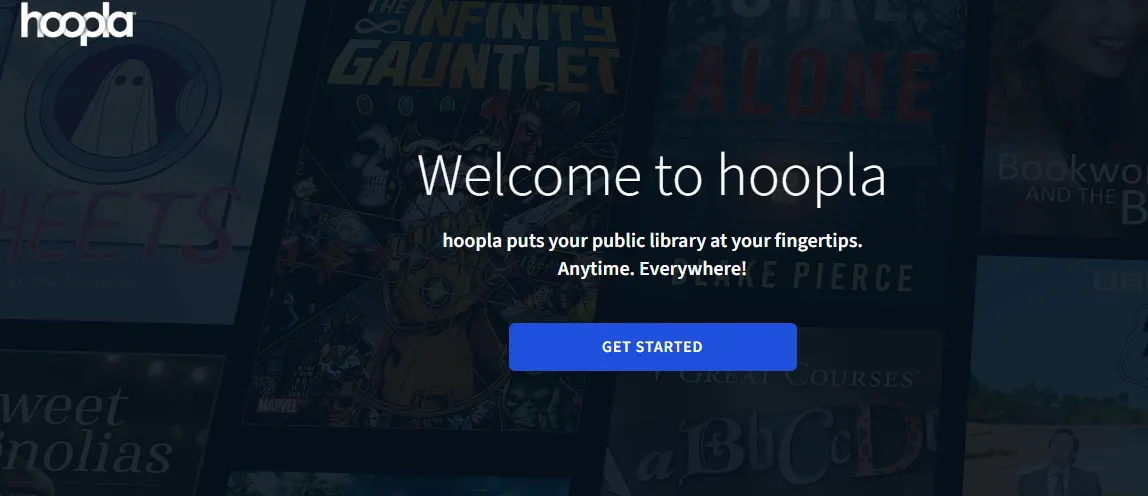Click the Marvel logo on the comic

pyautogui.click(x=279, y=404)
